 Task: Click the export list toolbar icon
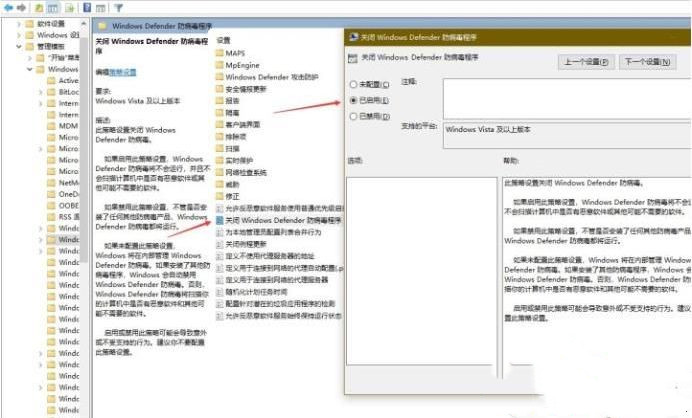pyautogui.click(x=70, y=8)
